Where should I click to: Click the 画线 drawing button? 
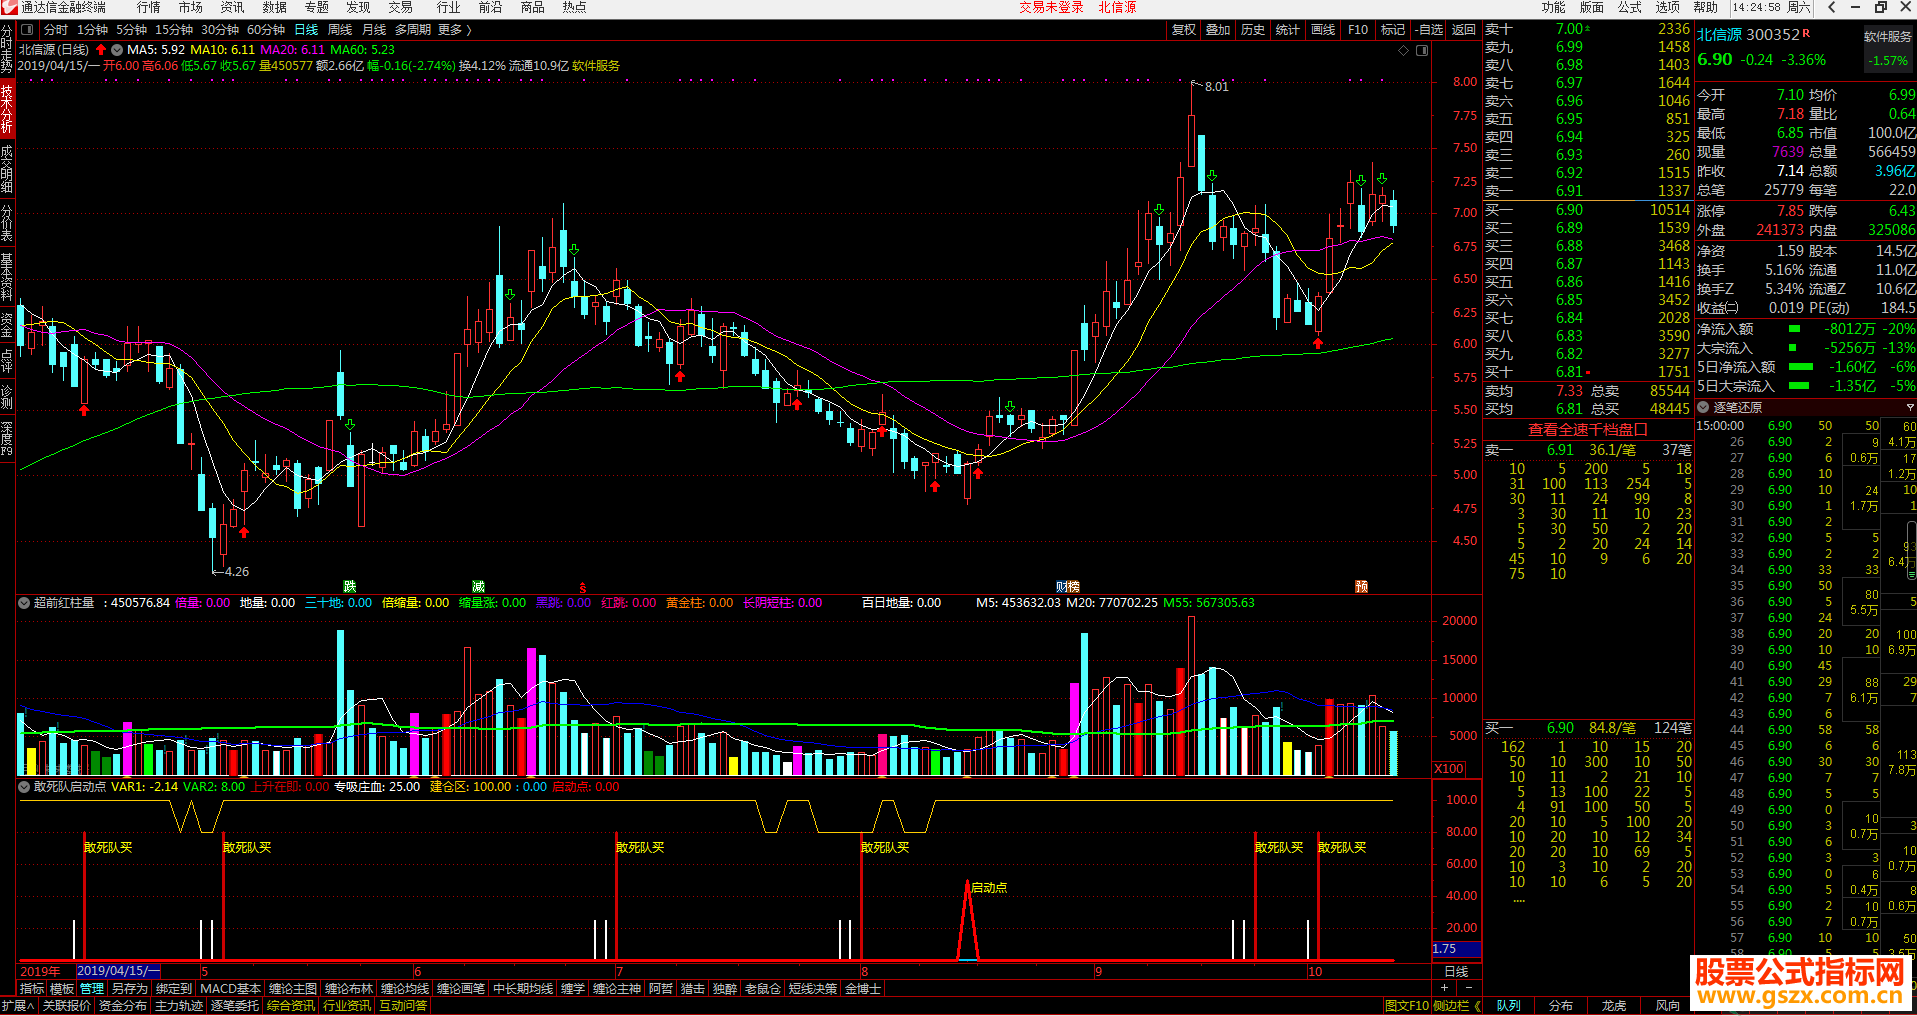coord(1323,30)
